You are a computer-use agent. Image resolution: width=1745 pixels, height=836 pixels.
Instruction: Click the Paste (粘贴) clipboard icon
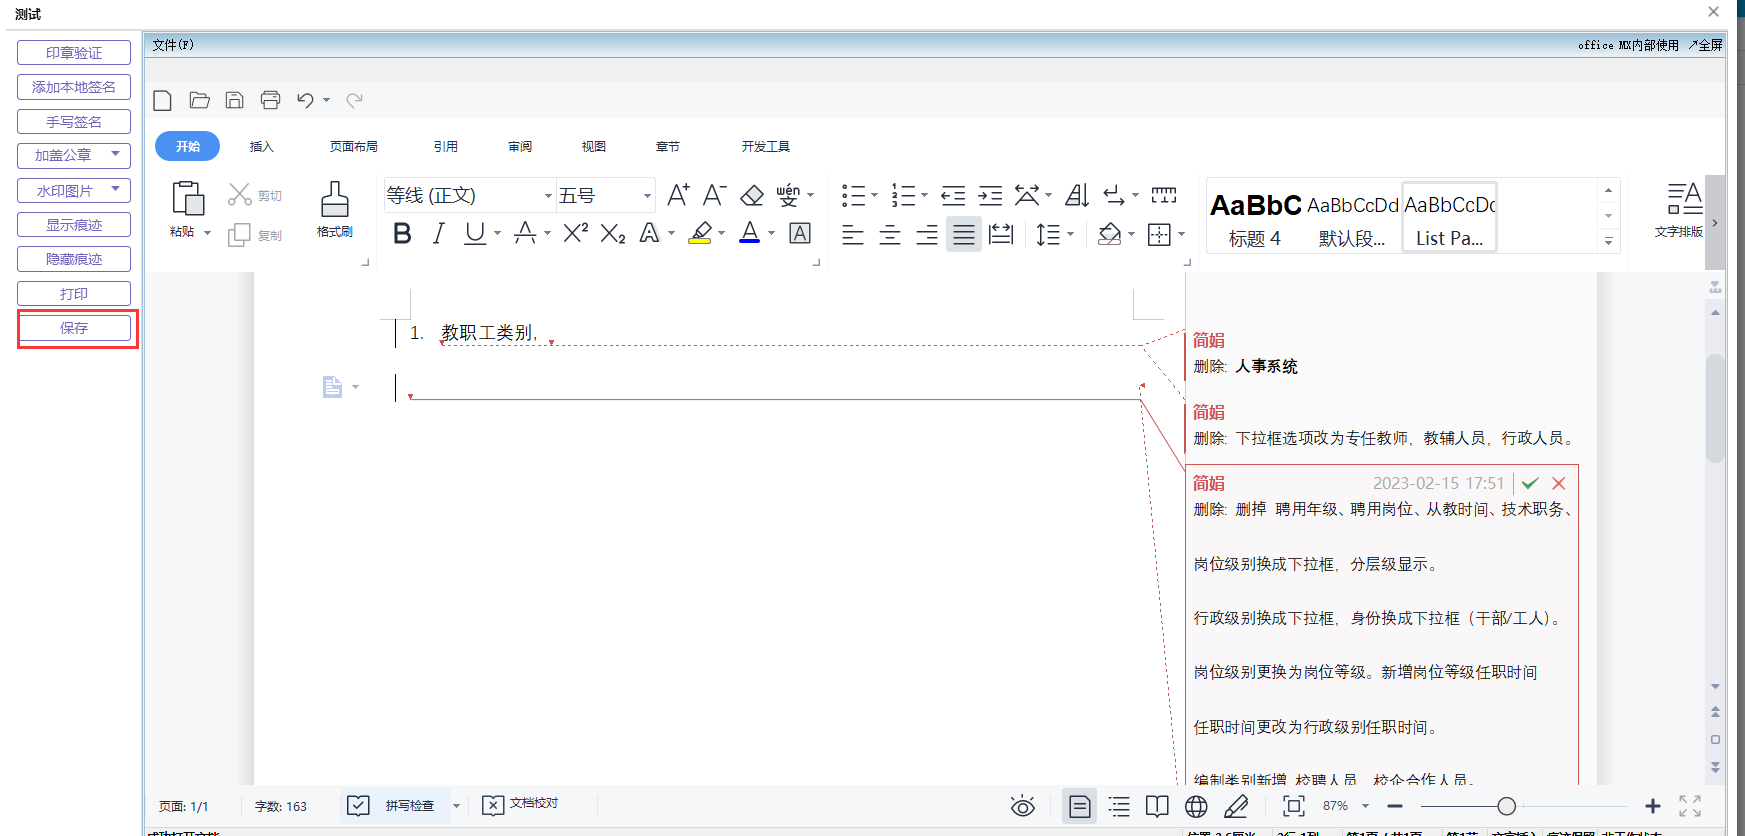pyautogui.click(x=187, y=199)
